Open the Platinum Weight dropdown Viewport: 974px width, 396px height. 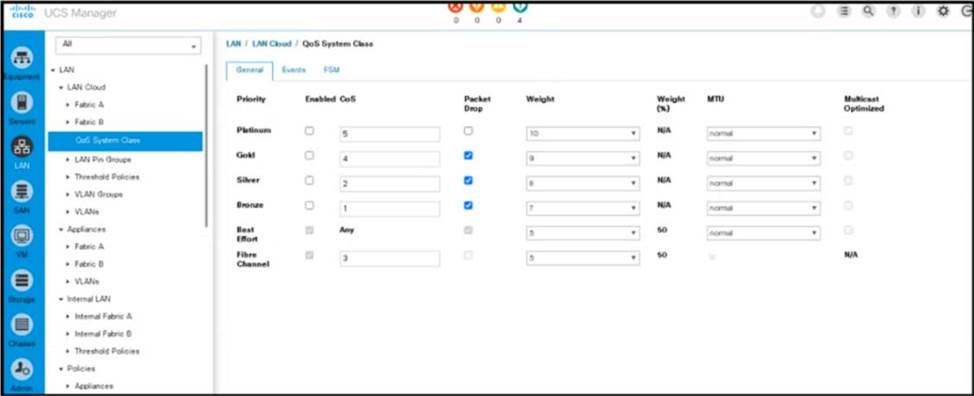tap(583, 134)
